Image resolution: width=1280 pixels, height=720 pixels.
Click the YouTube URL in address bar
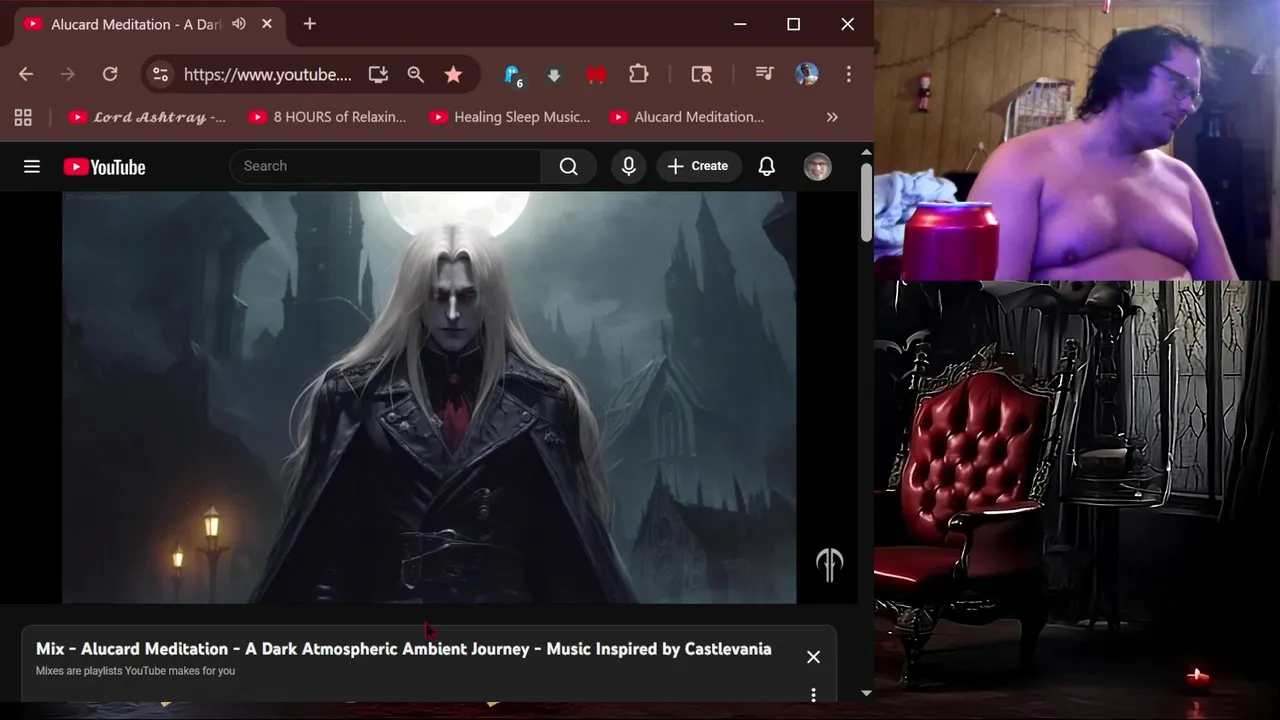(x=268, y=74)
